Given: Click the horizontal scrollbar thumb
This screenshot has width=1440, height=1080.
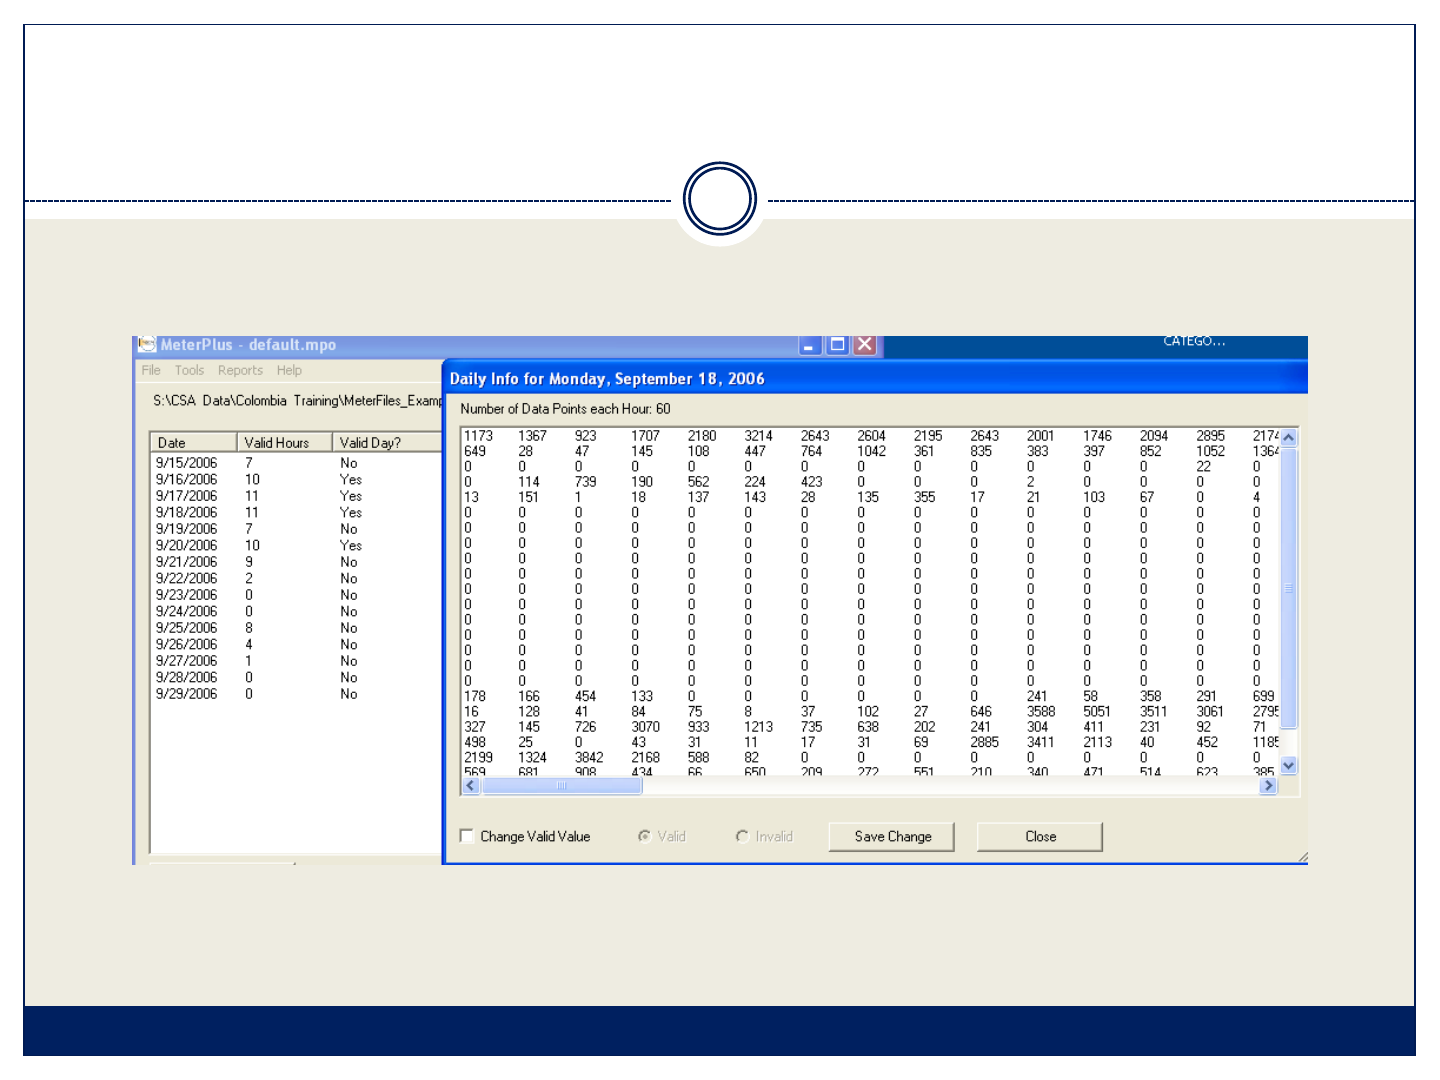Looking at the screenshot, I should pos(562,786).
